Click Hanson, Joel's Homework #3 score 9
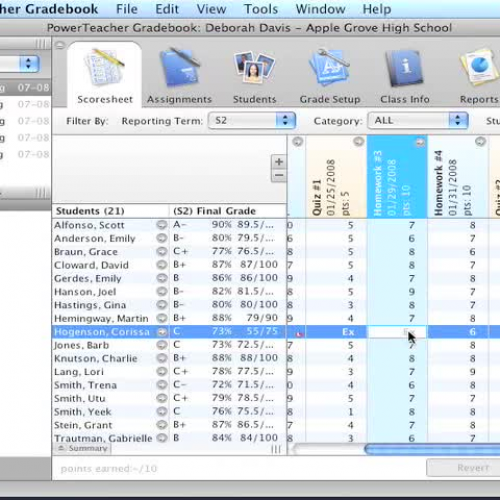The height and width of the screenshot is (500, 500). point(412,292)
